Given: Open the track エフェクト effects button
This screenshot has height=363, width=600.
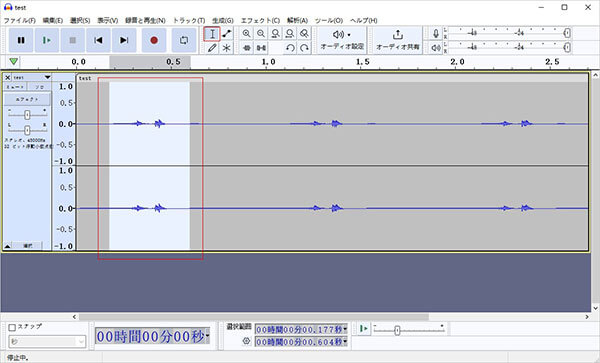Looking at the screenshot, I should 27,99.
